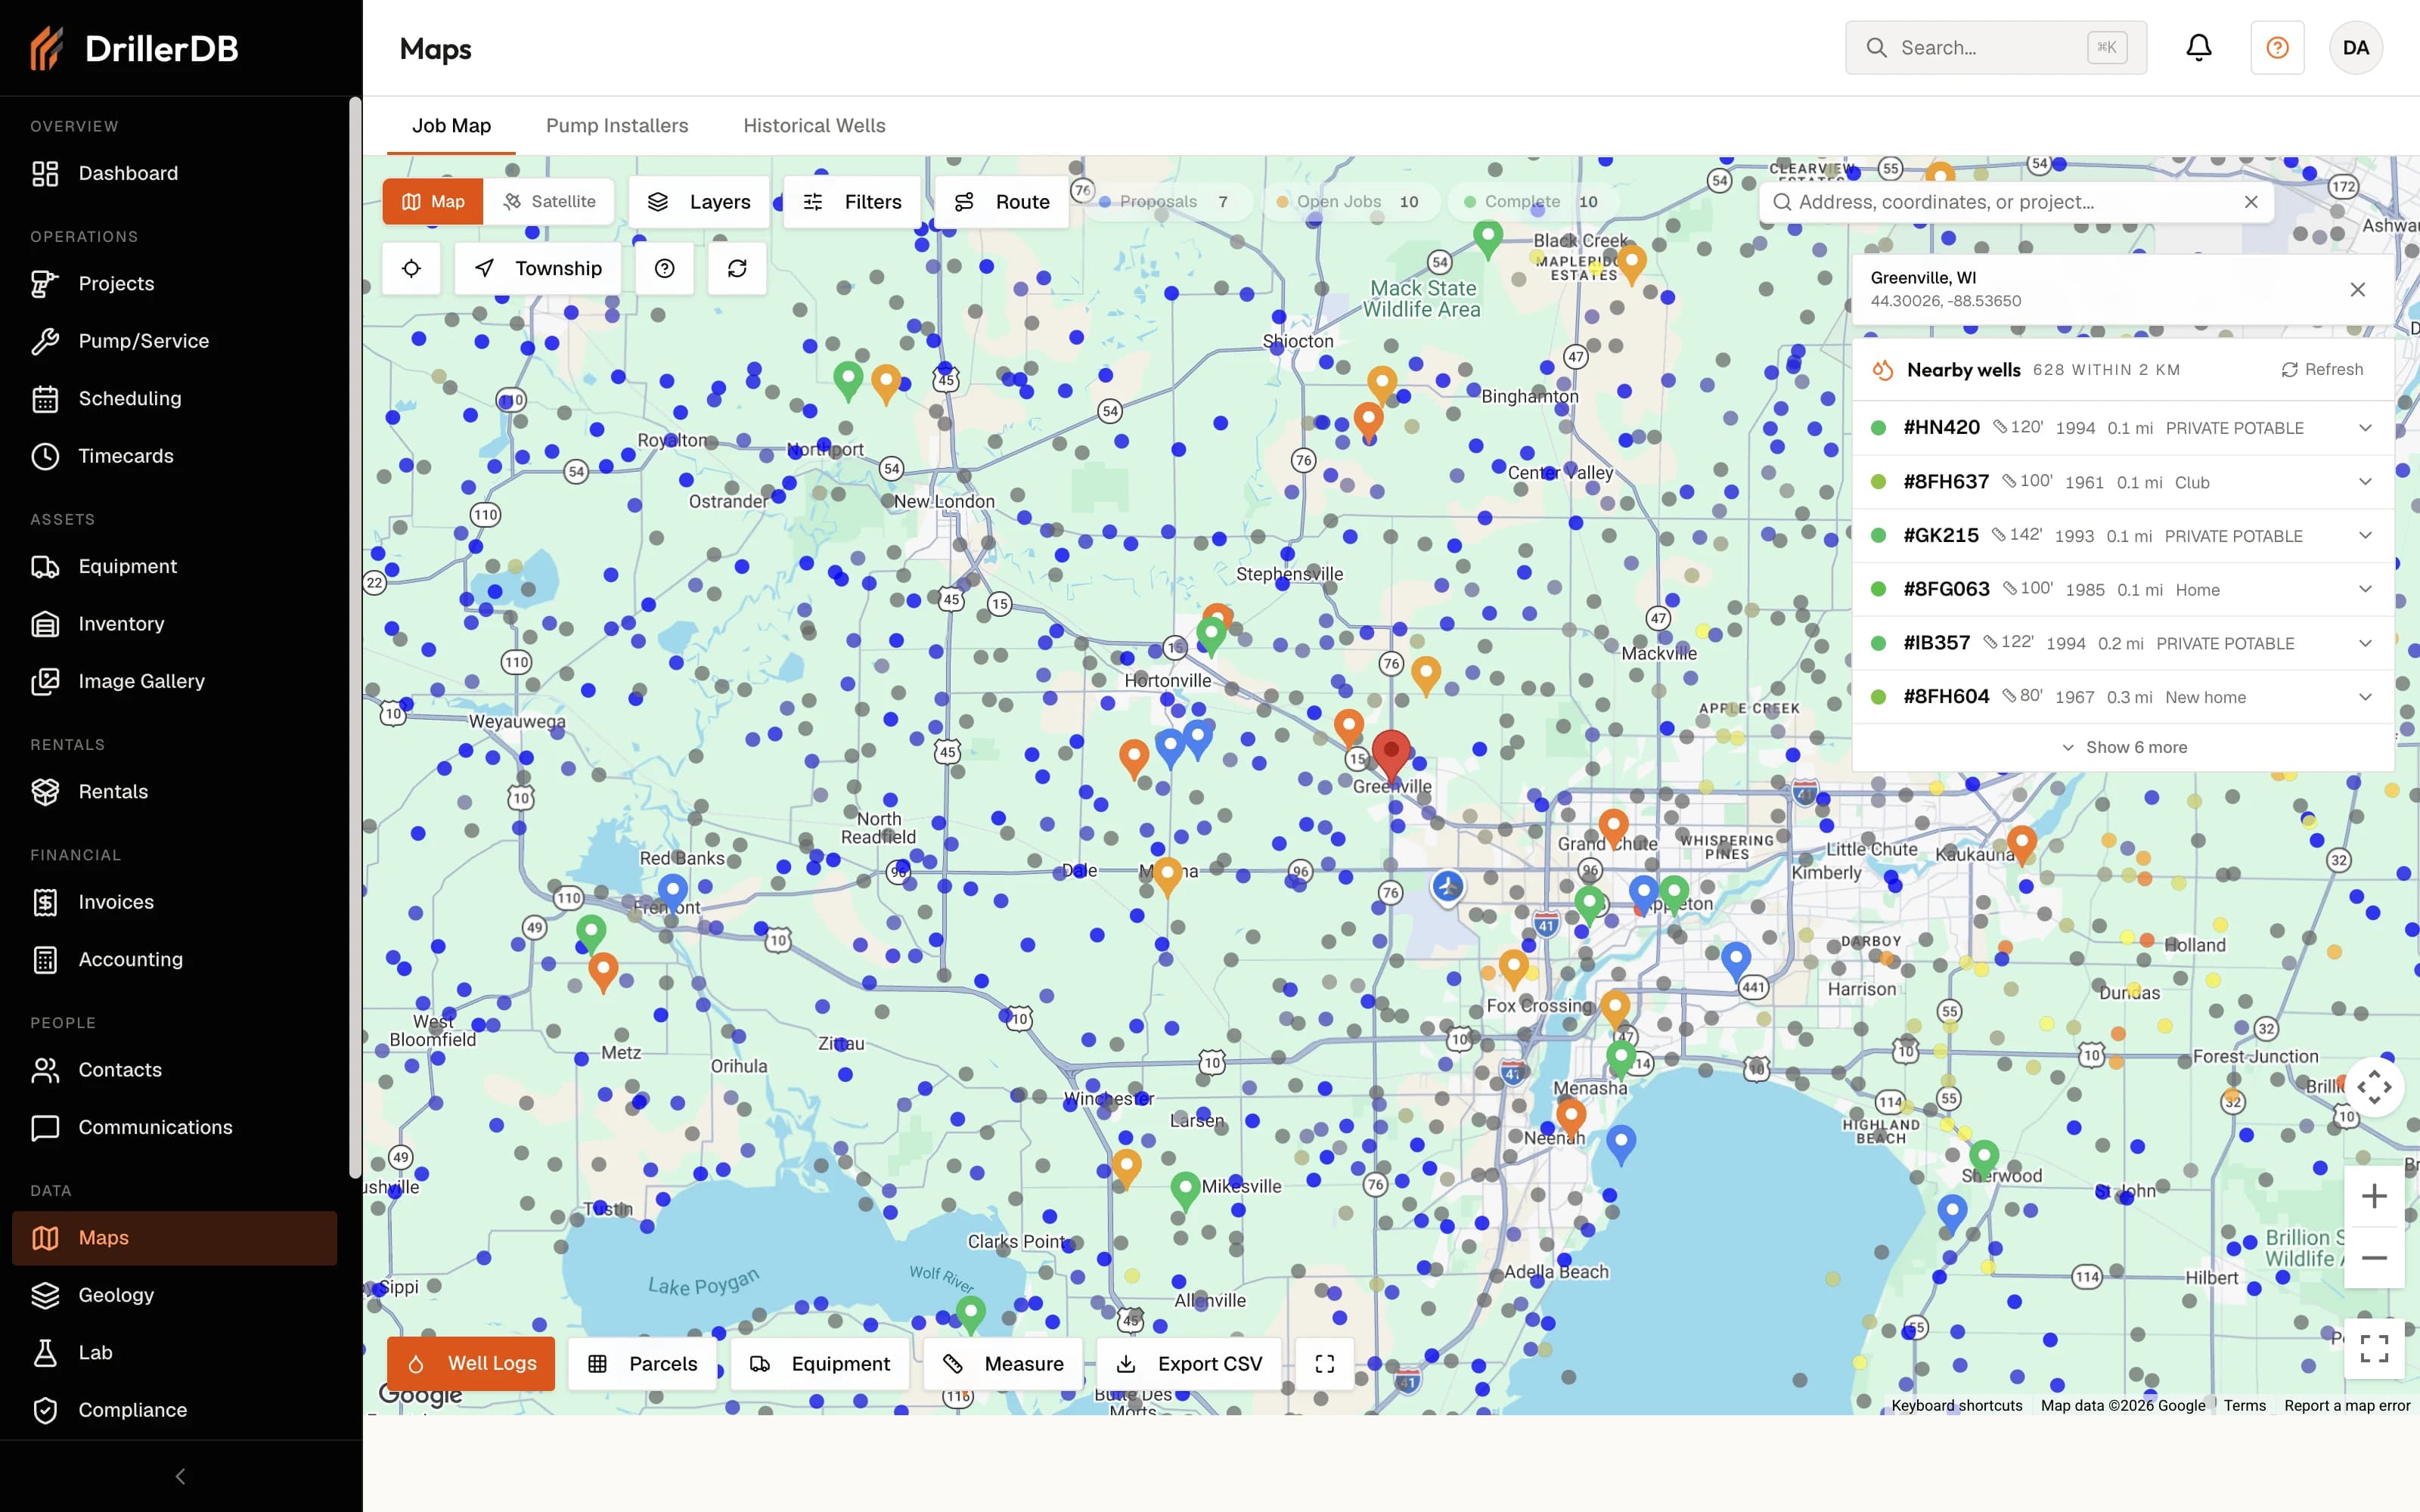Open Rentals in the sidebar
2420x1512 pixels.
[x=175, y=792]
